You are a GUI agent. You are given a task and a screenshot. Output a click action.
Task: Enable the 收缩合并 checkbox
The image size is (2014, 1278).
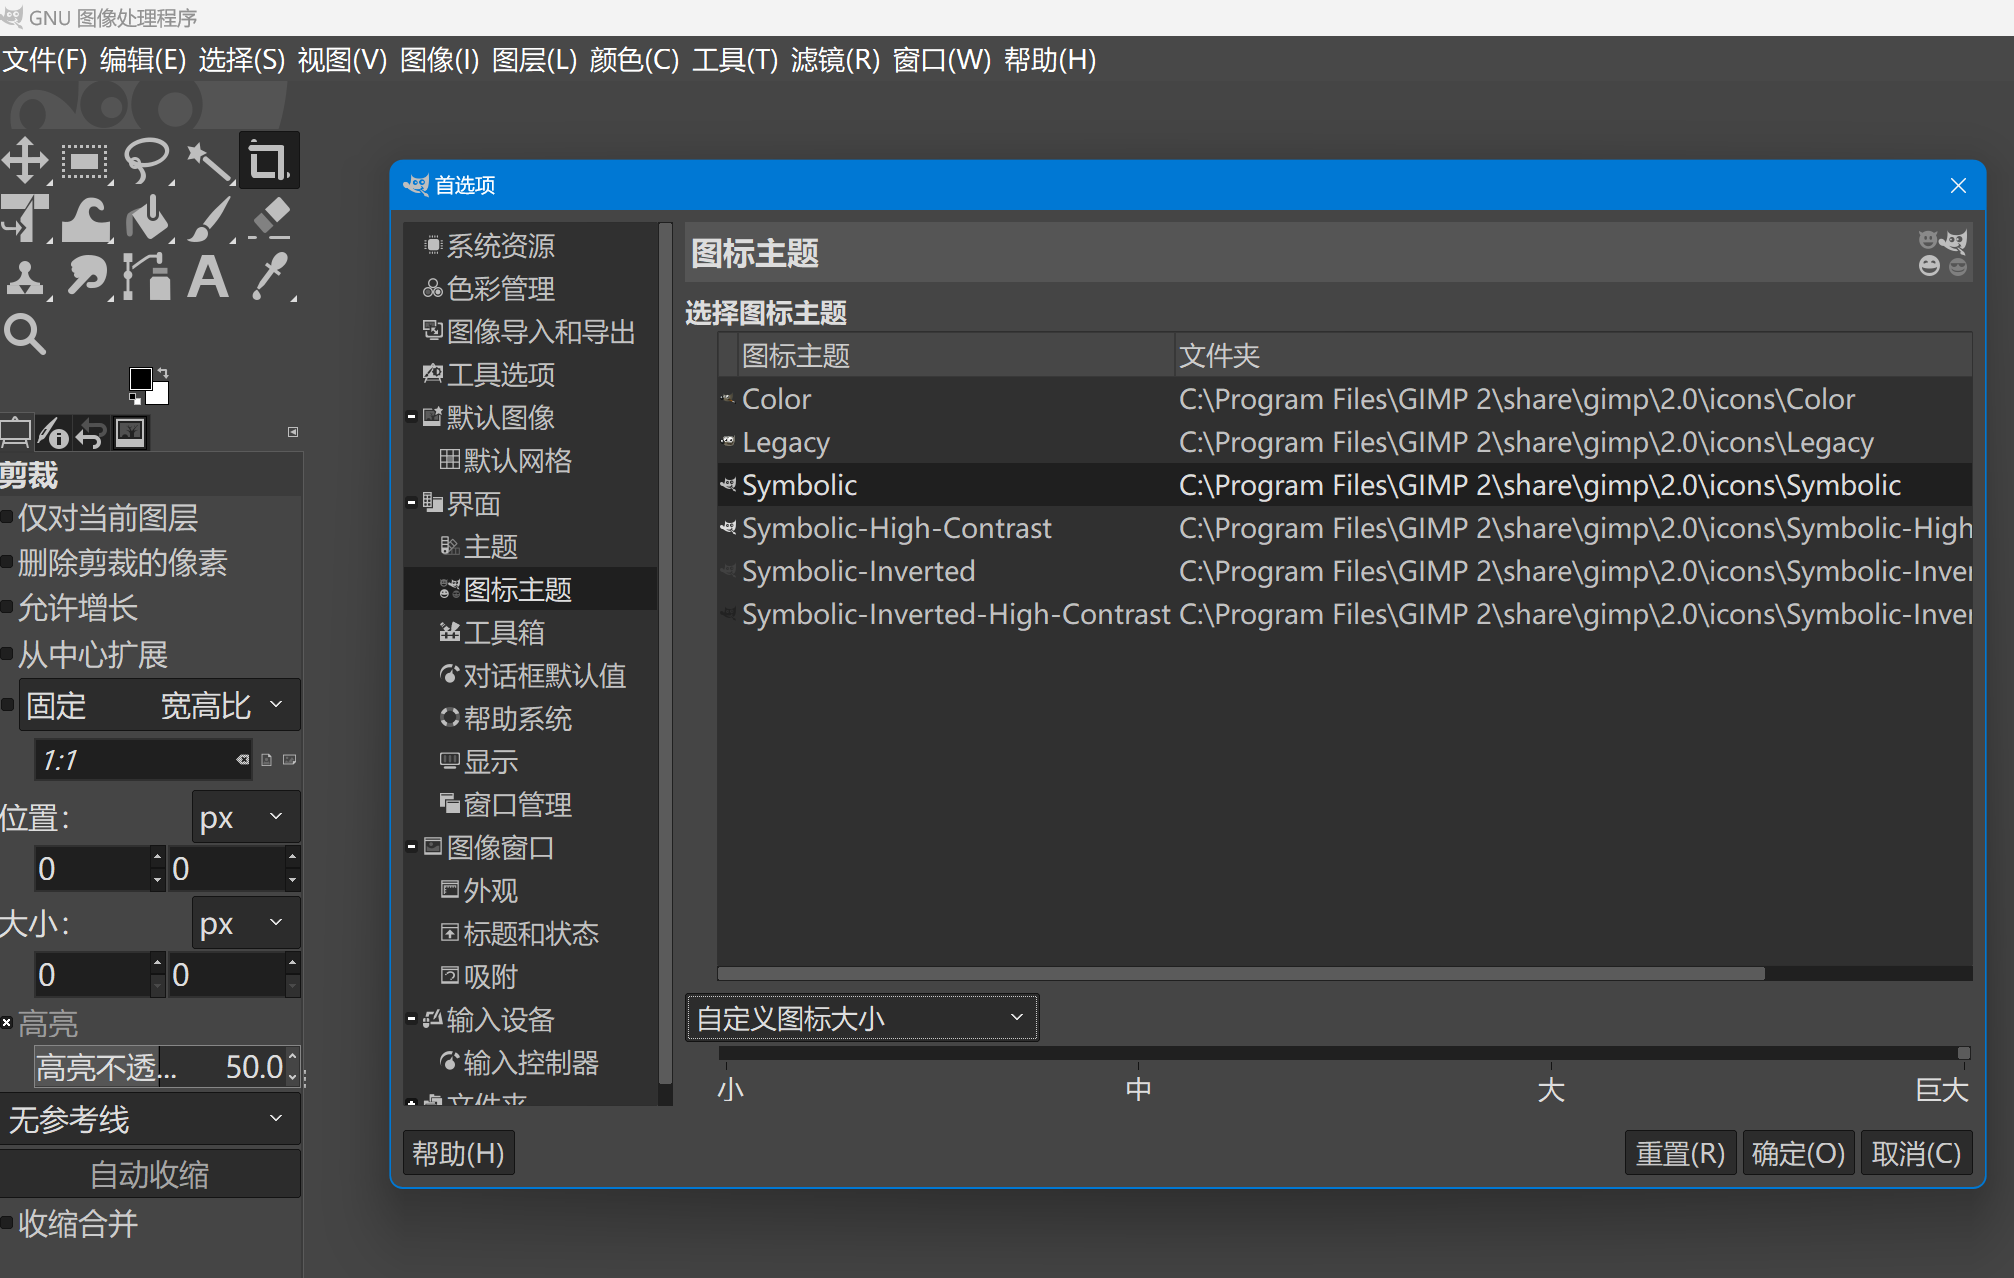[x=7, y=1223]
